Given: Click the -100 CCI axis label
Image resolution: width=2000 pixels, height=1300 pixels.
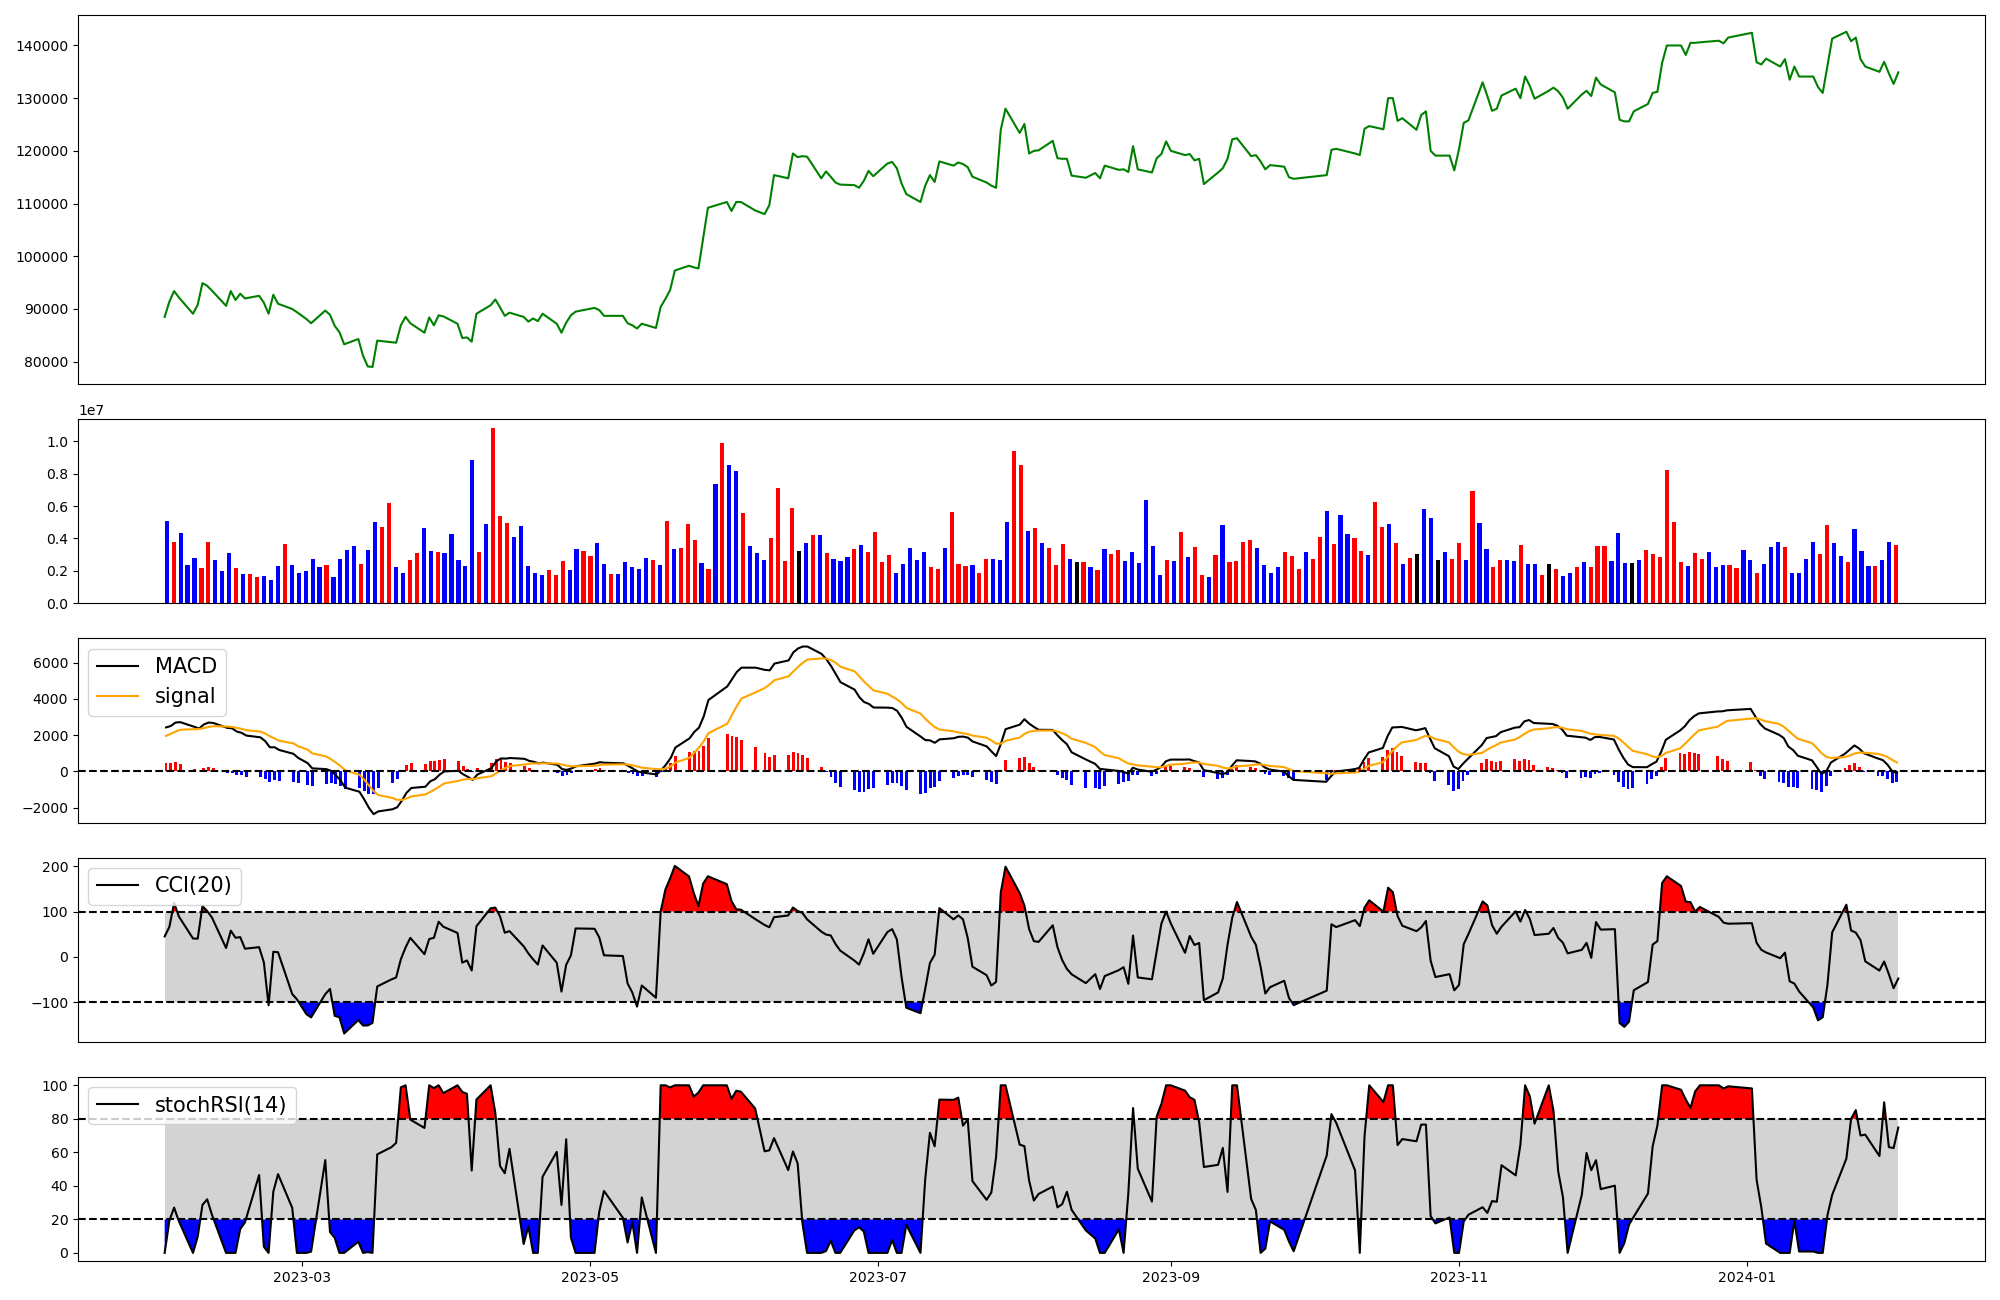Looking at the screenshot, I should (50, 1003).
